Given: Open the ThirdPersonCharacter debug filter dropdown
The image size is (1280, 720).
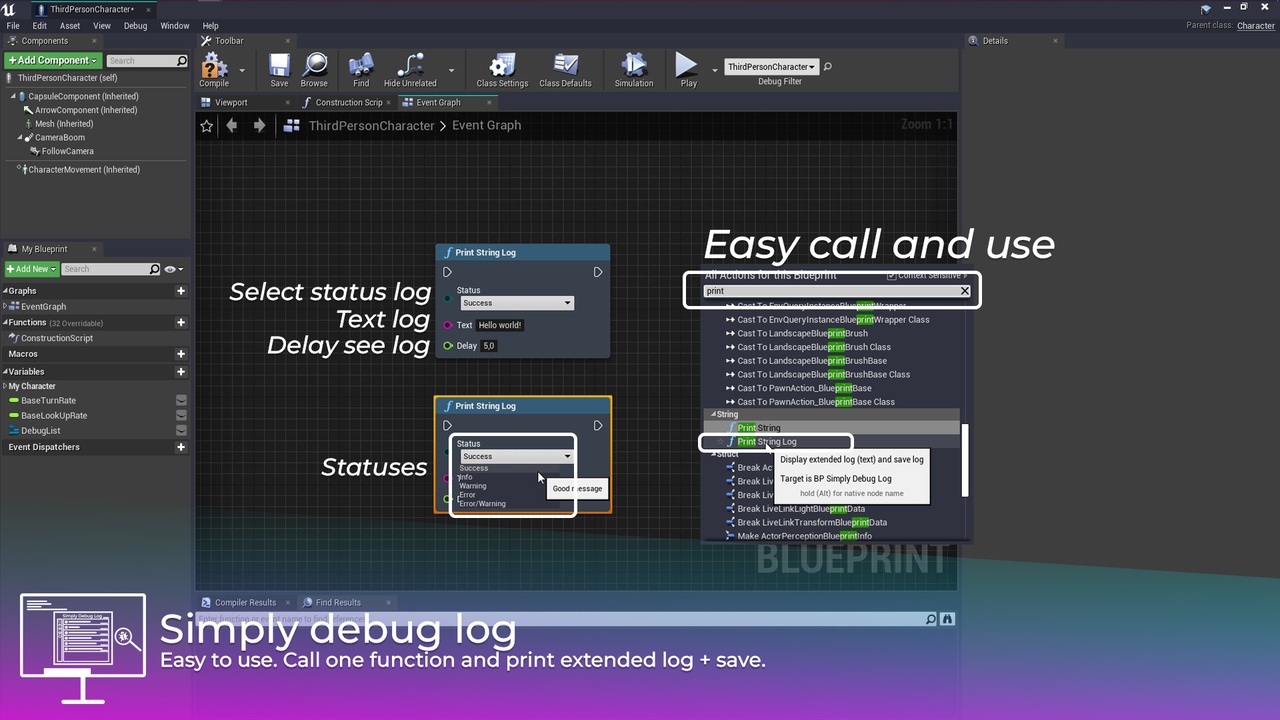Looking at the screenshot, I should pos(771,67).
